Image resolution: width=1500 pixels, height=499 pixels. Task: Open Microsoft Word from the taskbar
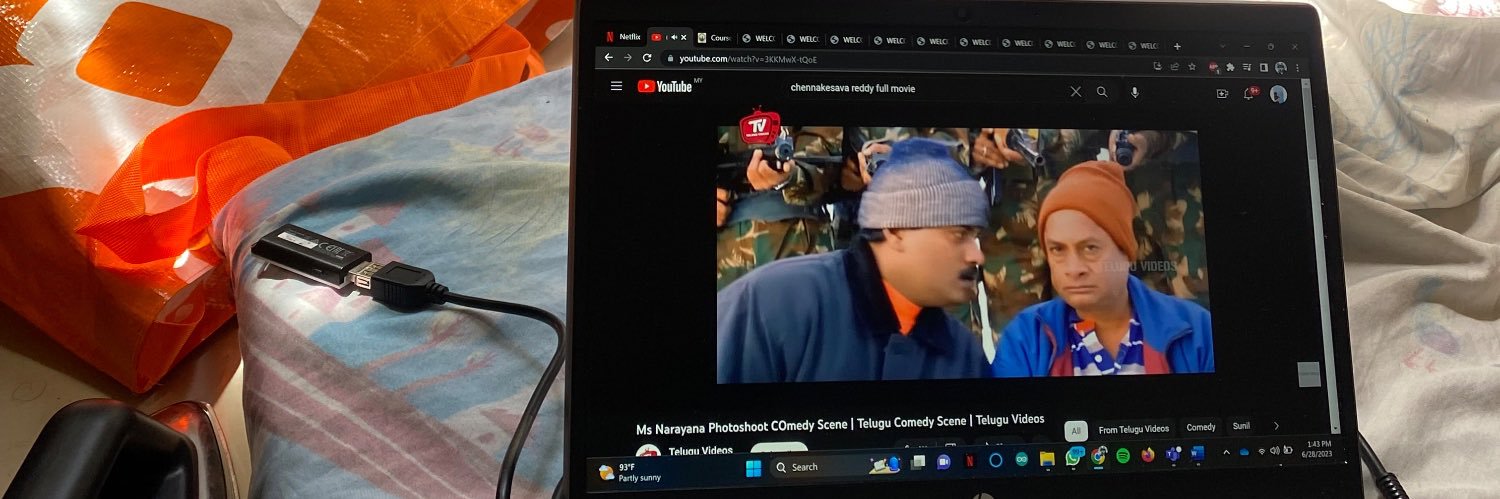tap(1198, 453)
